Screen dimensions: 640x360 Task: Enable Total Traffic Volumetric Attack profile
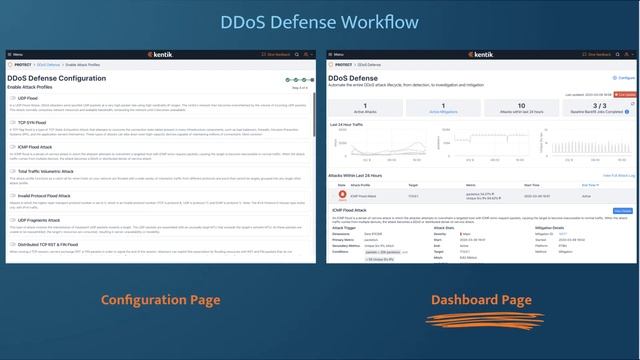click(x=13, y=171)
